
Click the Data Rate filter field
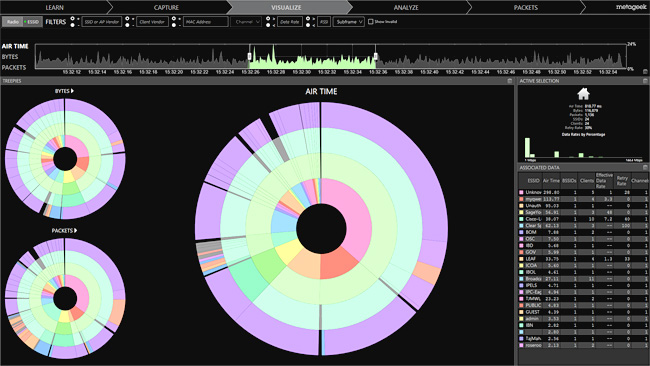[289, 22]
